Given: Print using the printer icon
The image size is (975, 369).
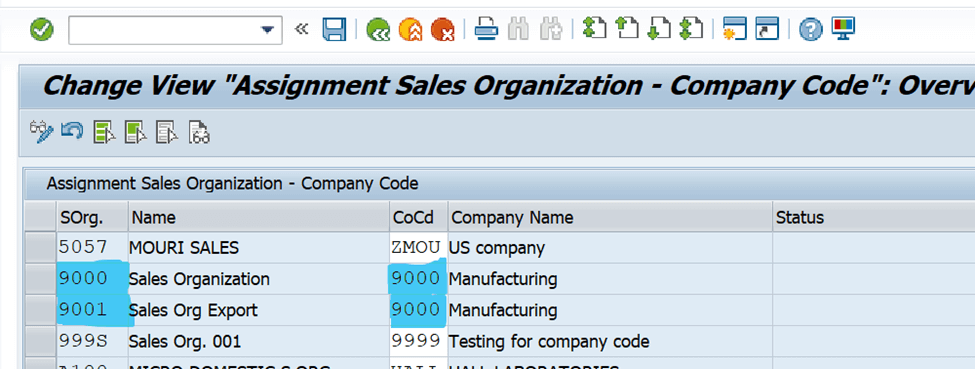Looking at the screenshot, I should tap(486, 29).
